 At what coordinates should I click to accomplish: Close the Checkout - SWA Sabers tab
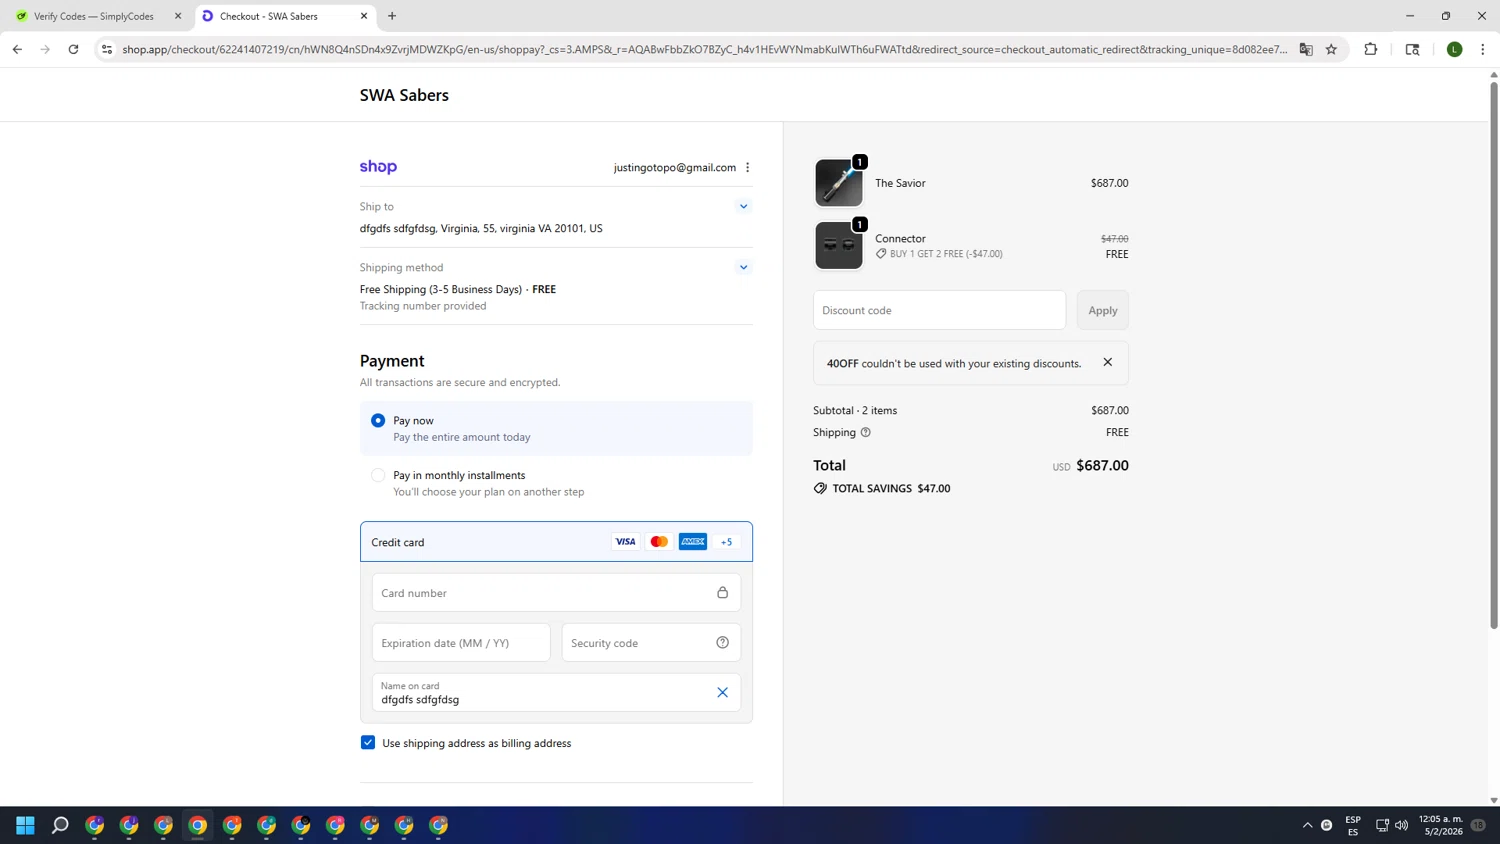click(x=364, y=16)
